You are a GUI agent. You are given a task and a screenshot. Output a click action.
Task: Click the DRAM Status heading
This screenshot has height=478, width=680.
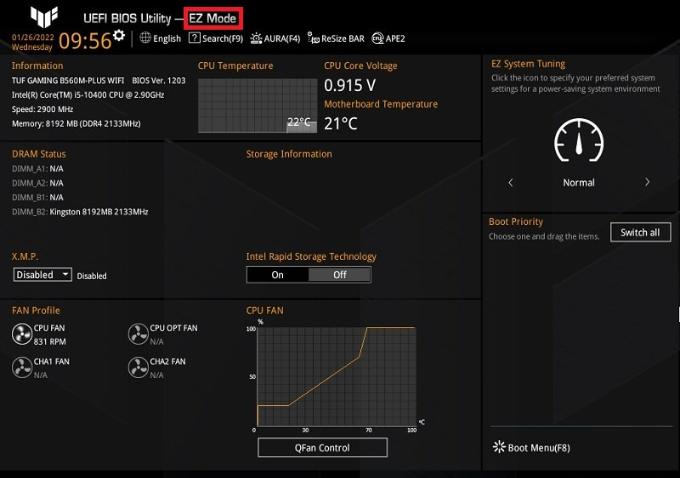click(x=39, y=154)
